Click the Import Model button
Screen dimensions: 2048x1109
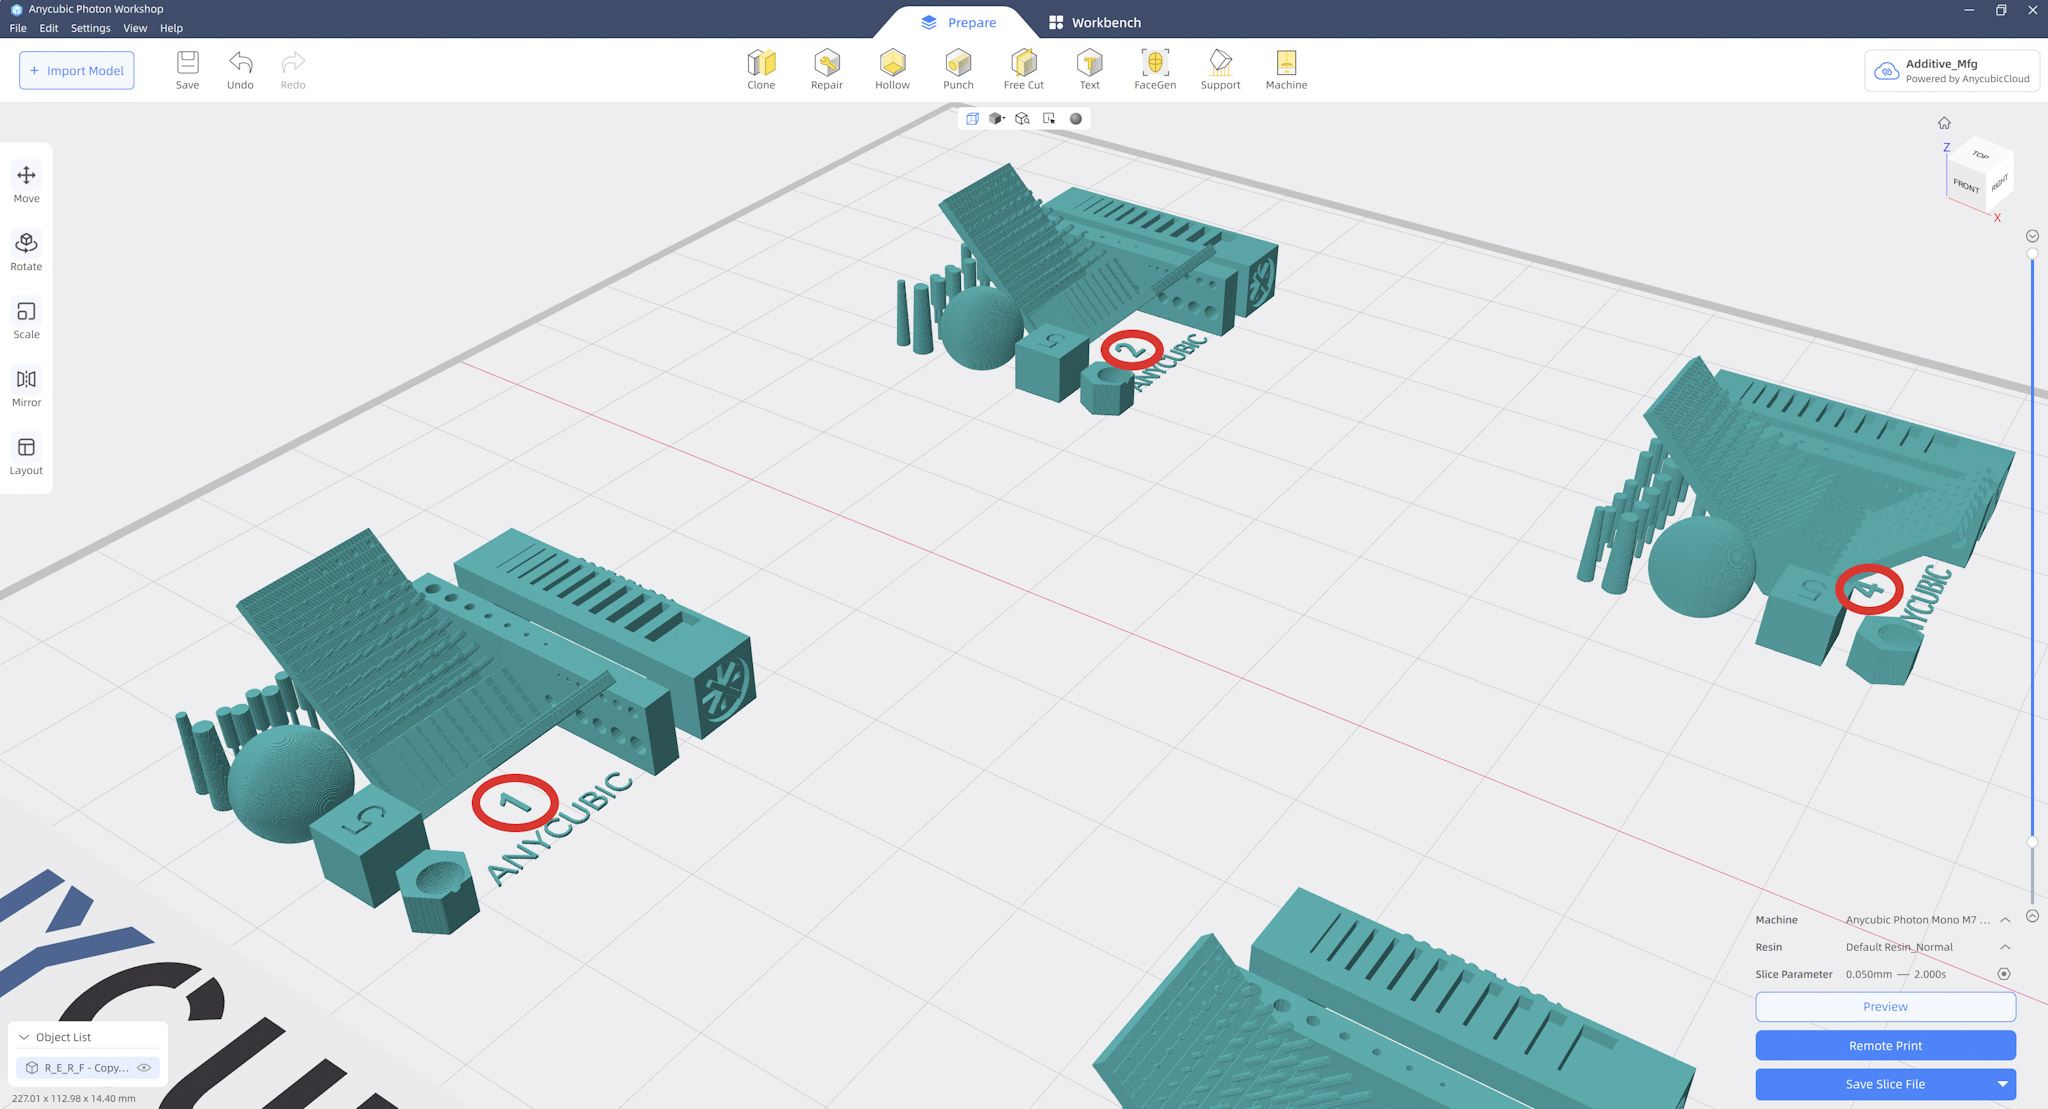(x=76, y=70)
